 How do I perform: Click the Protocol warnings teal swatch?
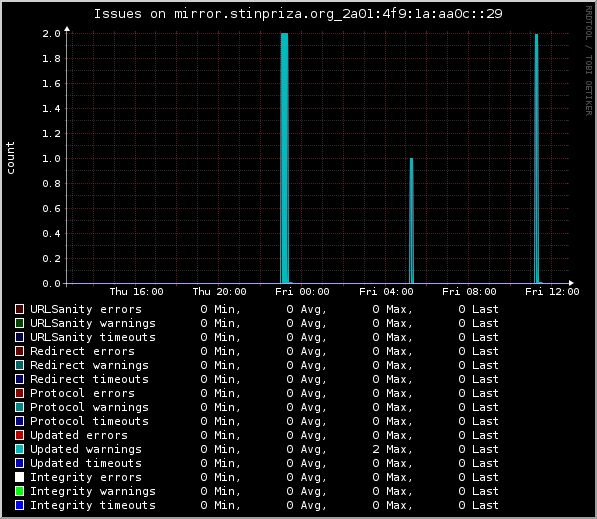click(19, 407)
